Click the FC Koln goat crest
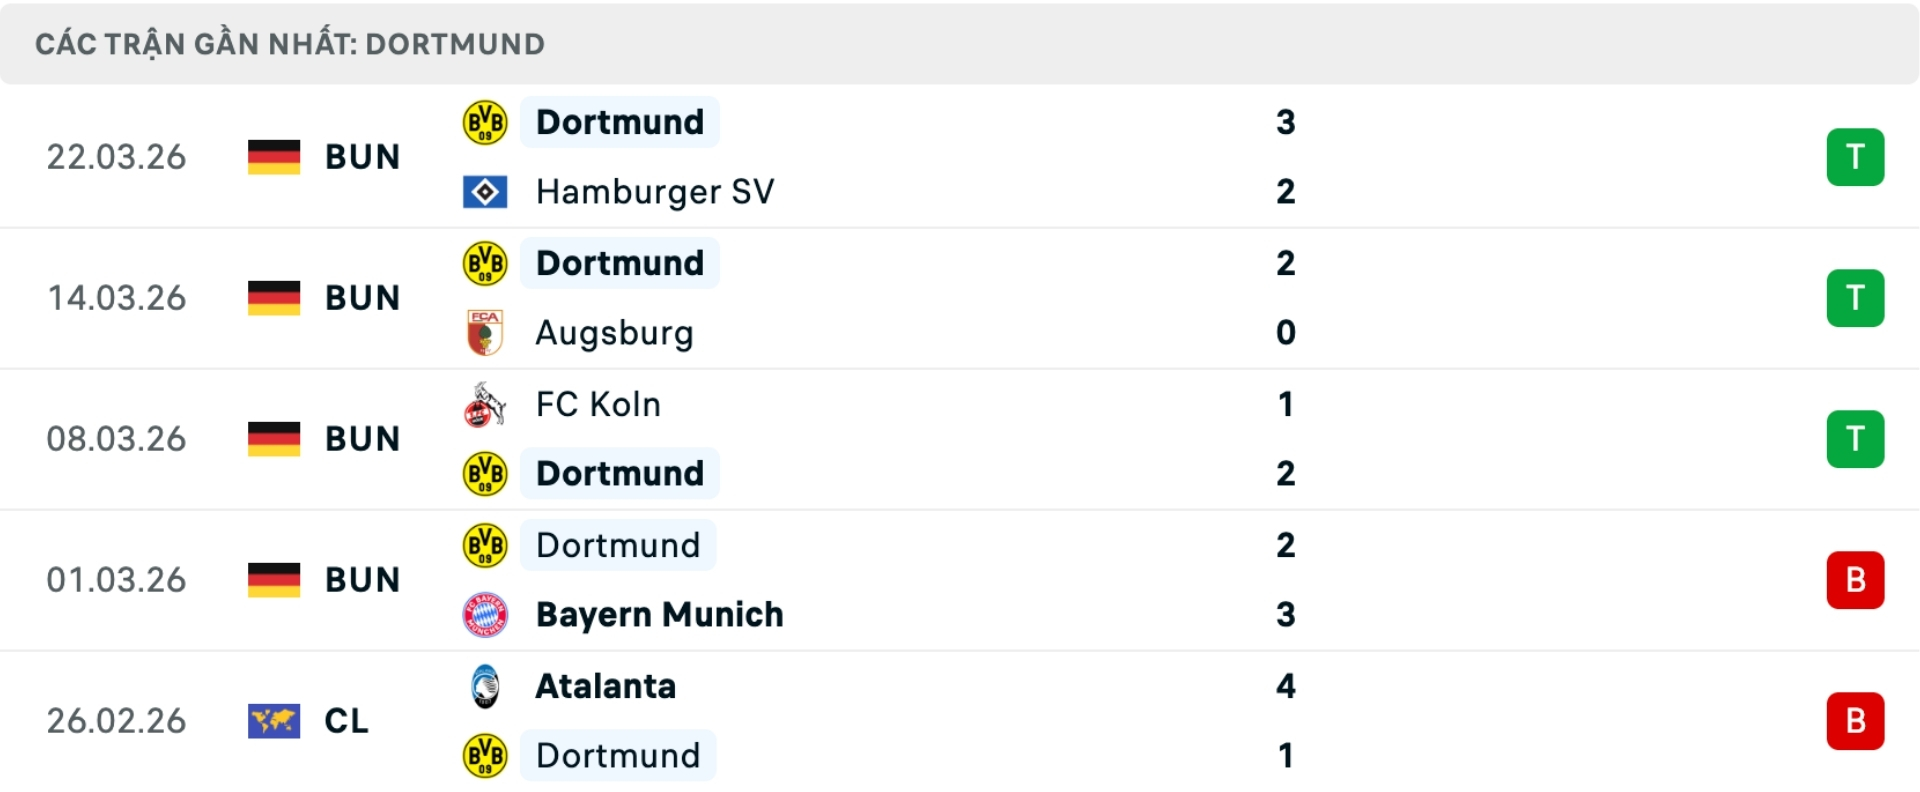This screenshot has width=1920, height=792. point(485,405)
